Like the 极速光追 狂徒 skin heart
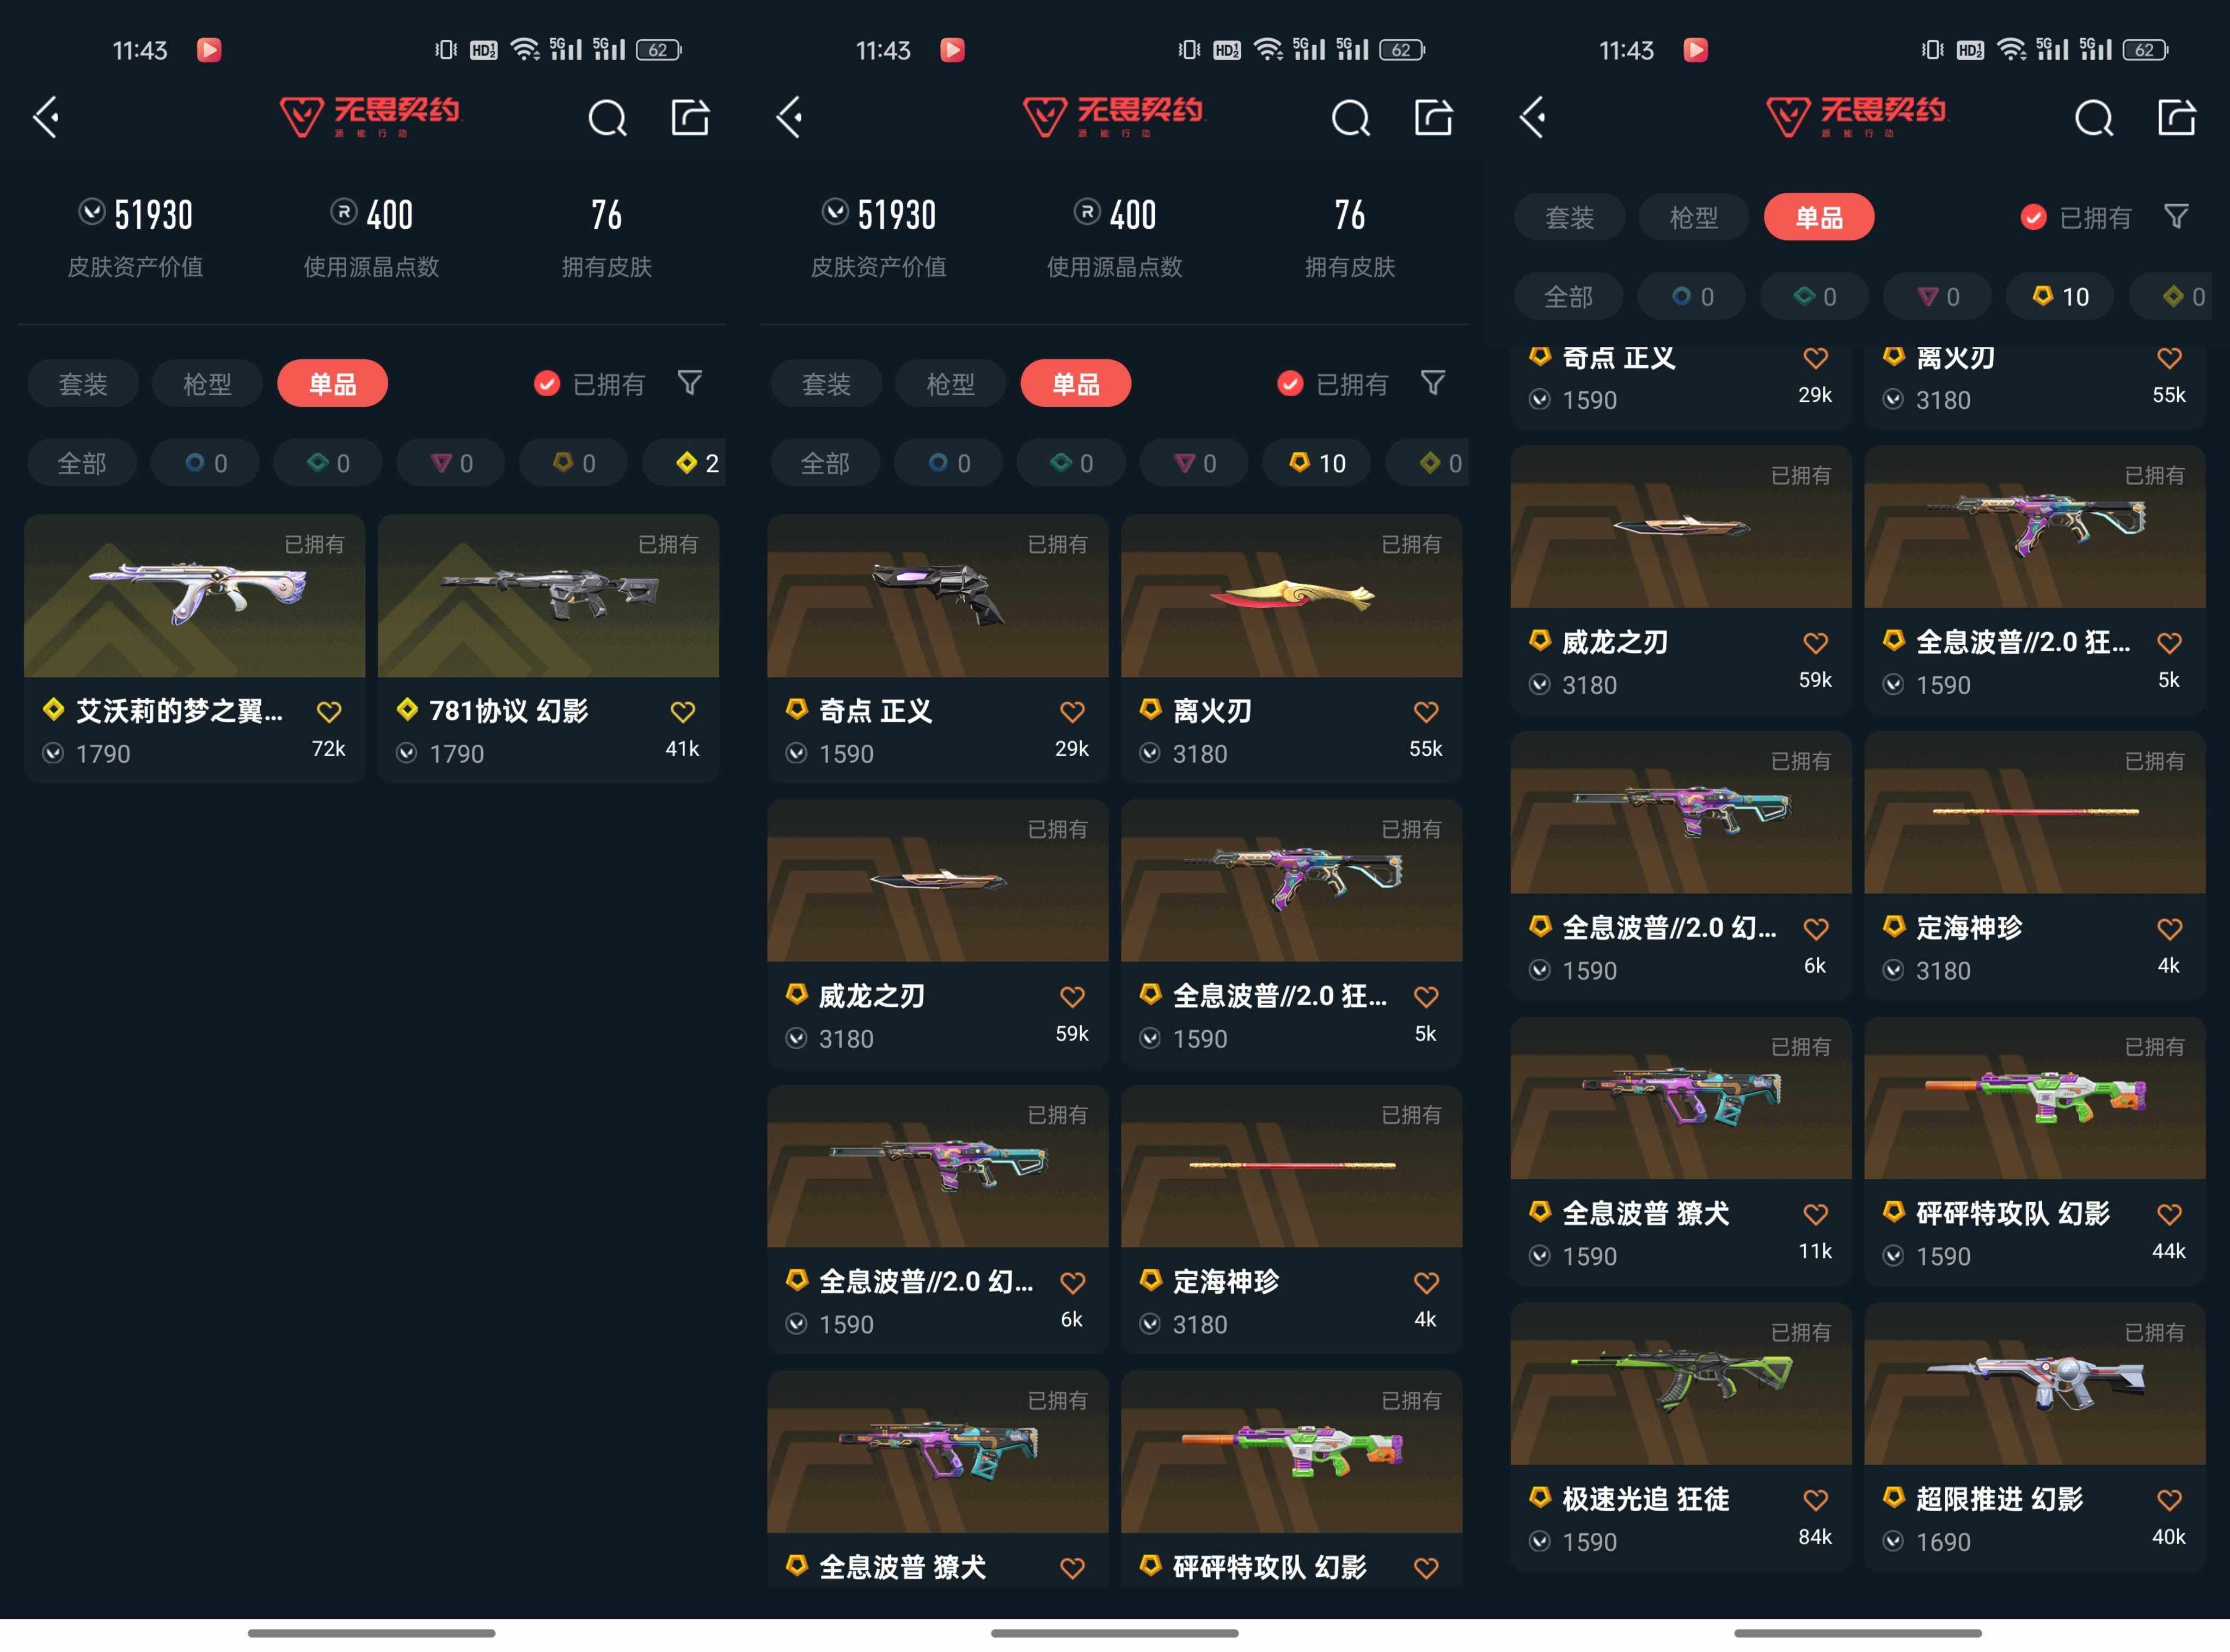2230x1652 pixels. point(1815,1500)
